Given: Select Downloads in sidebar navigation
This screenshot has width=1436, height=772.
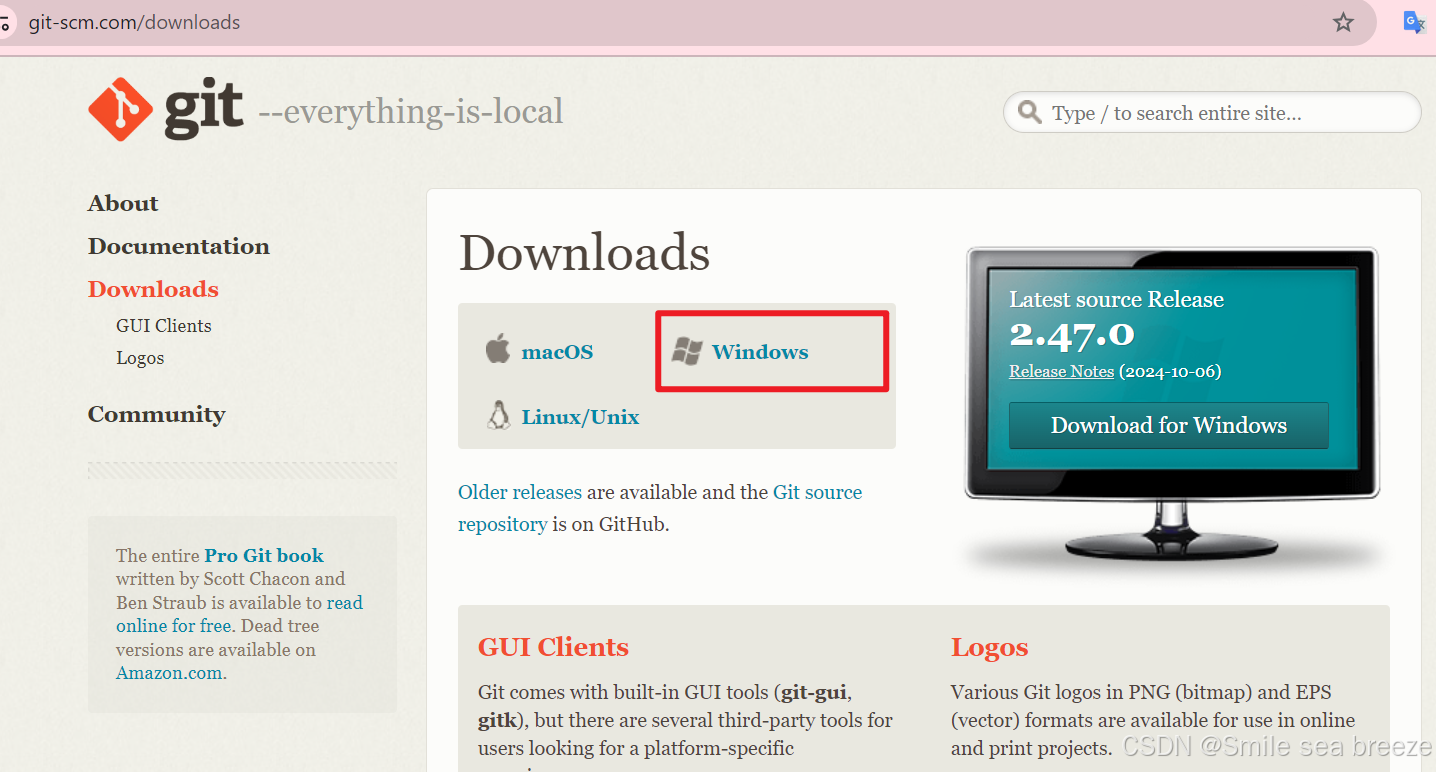Looking at the screenshot, I should 153,289.
